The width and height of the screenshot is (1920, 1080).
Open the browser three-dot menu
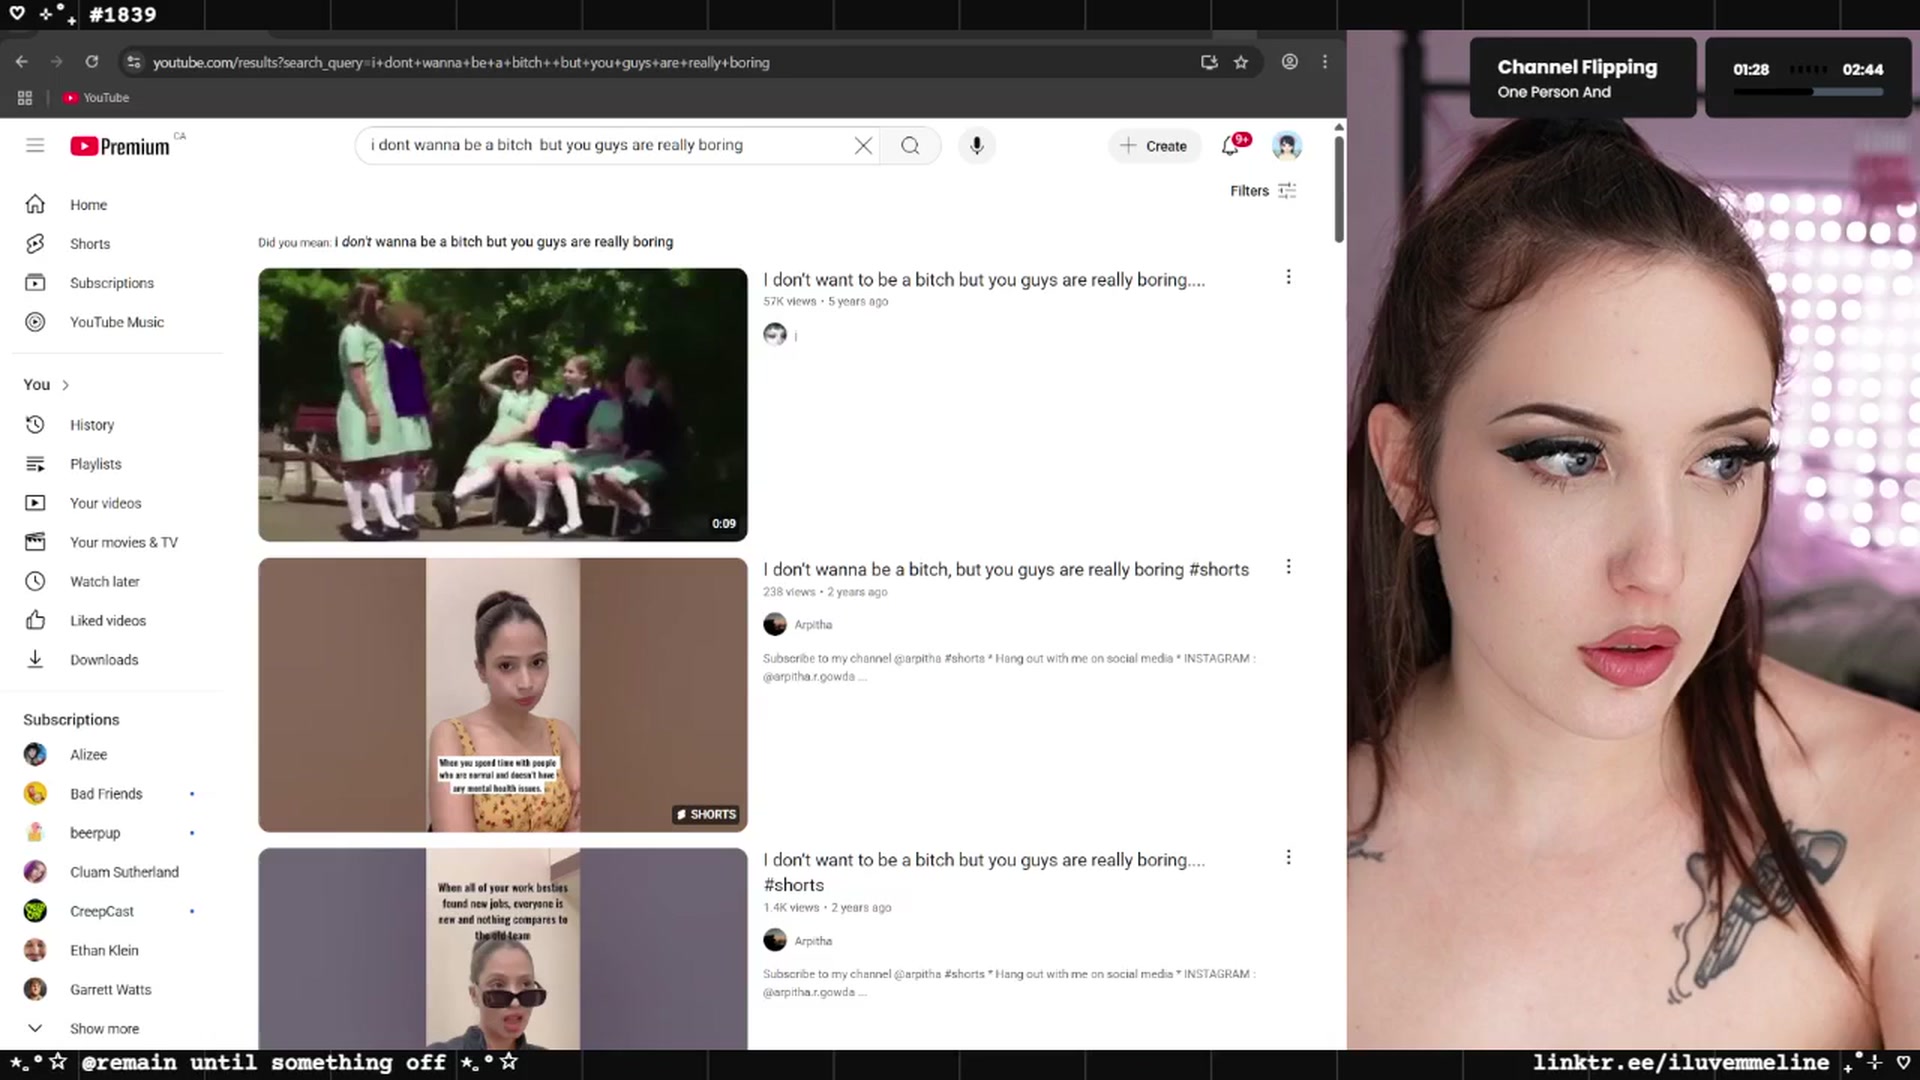point(1325,62)
